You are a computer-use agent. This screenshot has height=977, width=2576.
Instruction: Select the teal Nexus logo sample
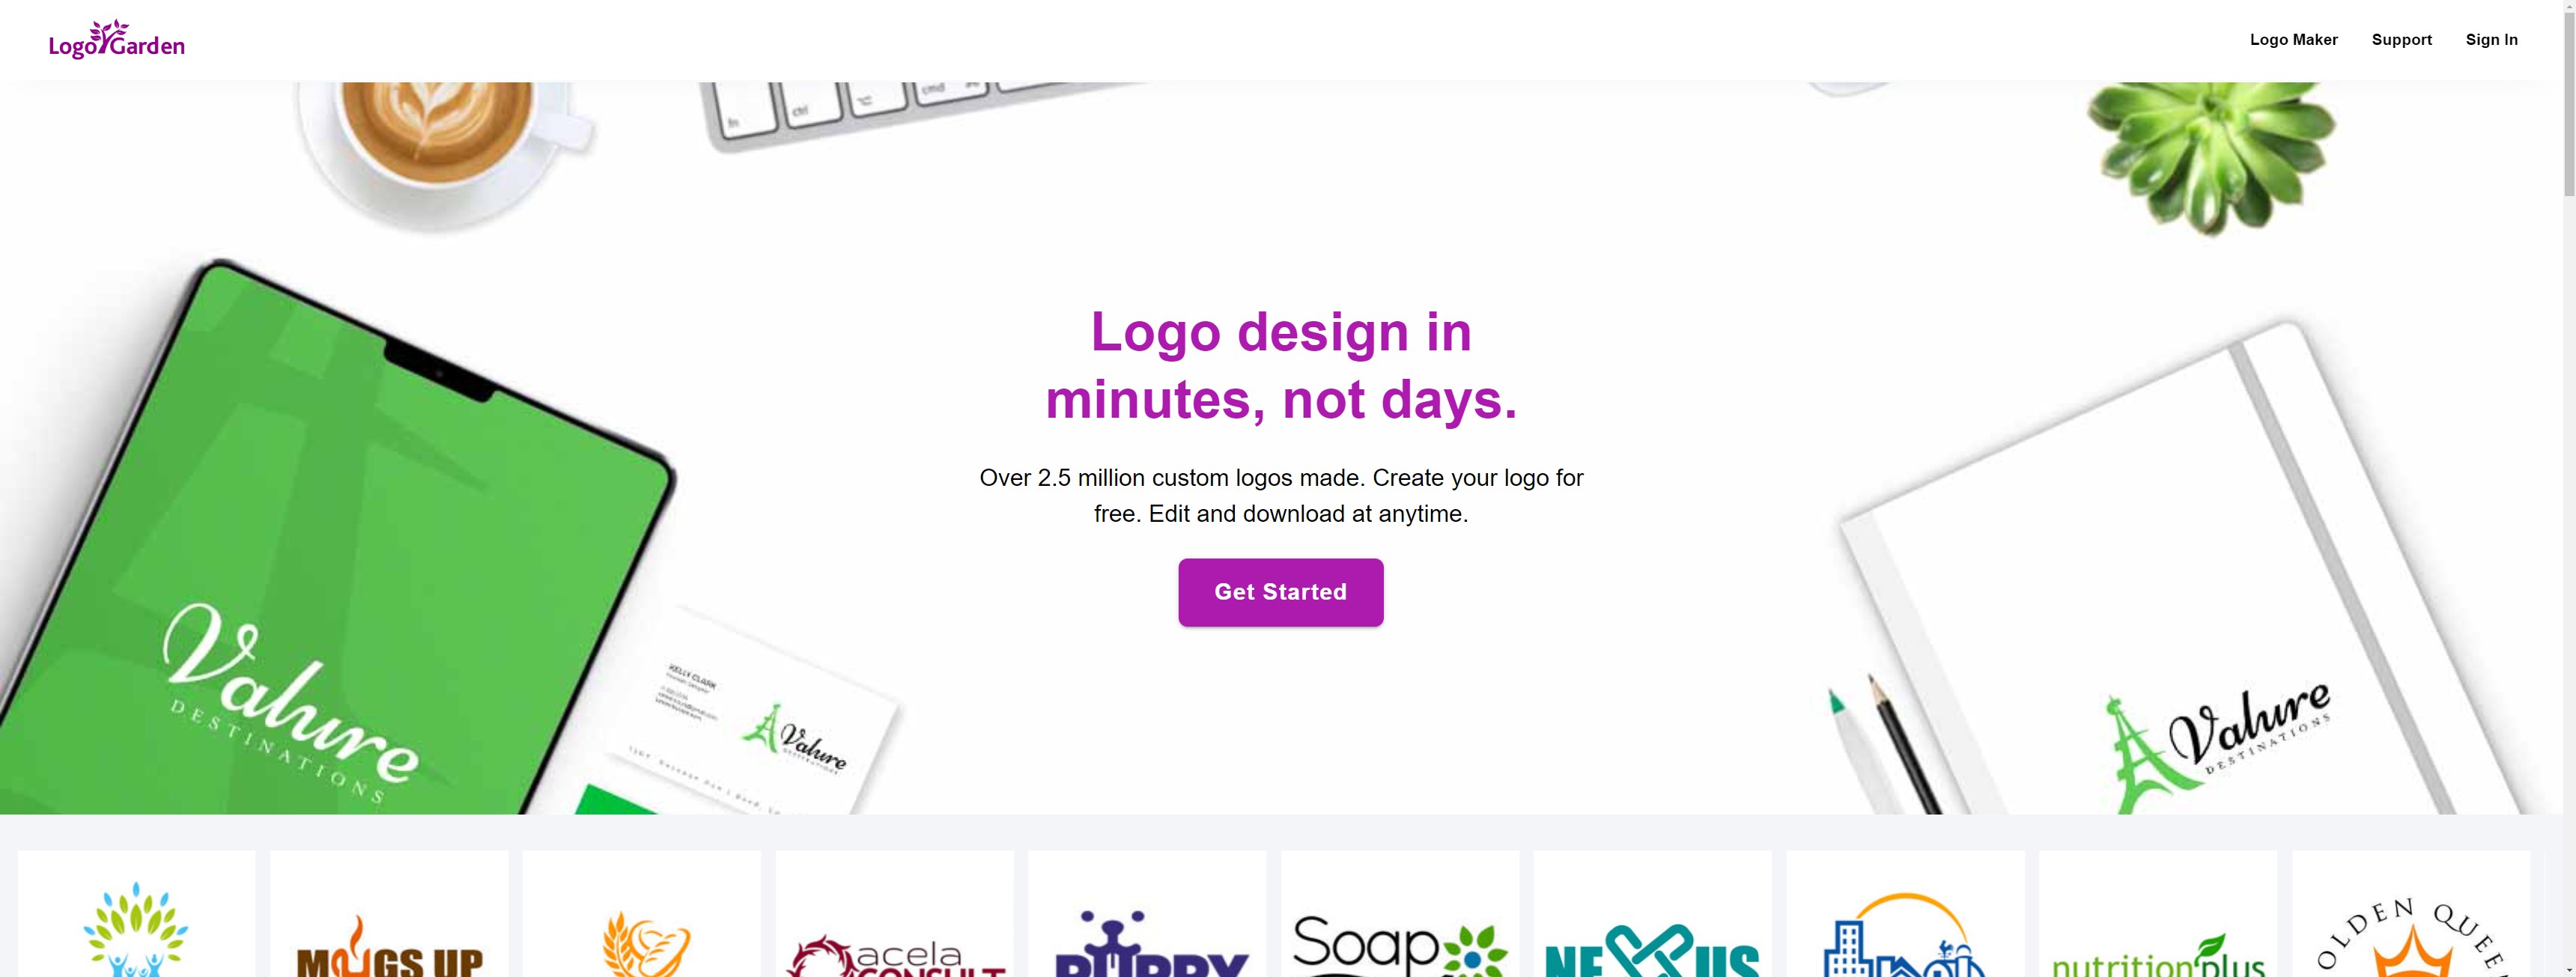[1652, 914]
